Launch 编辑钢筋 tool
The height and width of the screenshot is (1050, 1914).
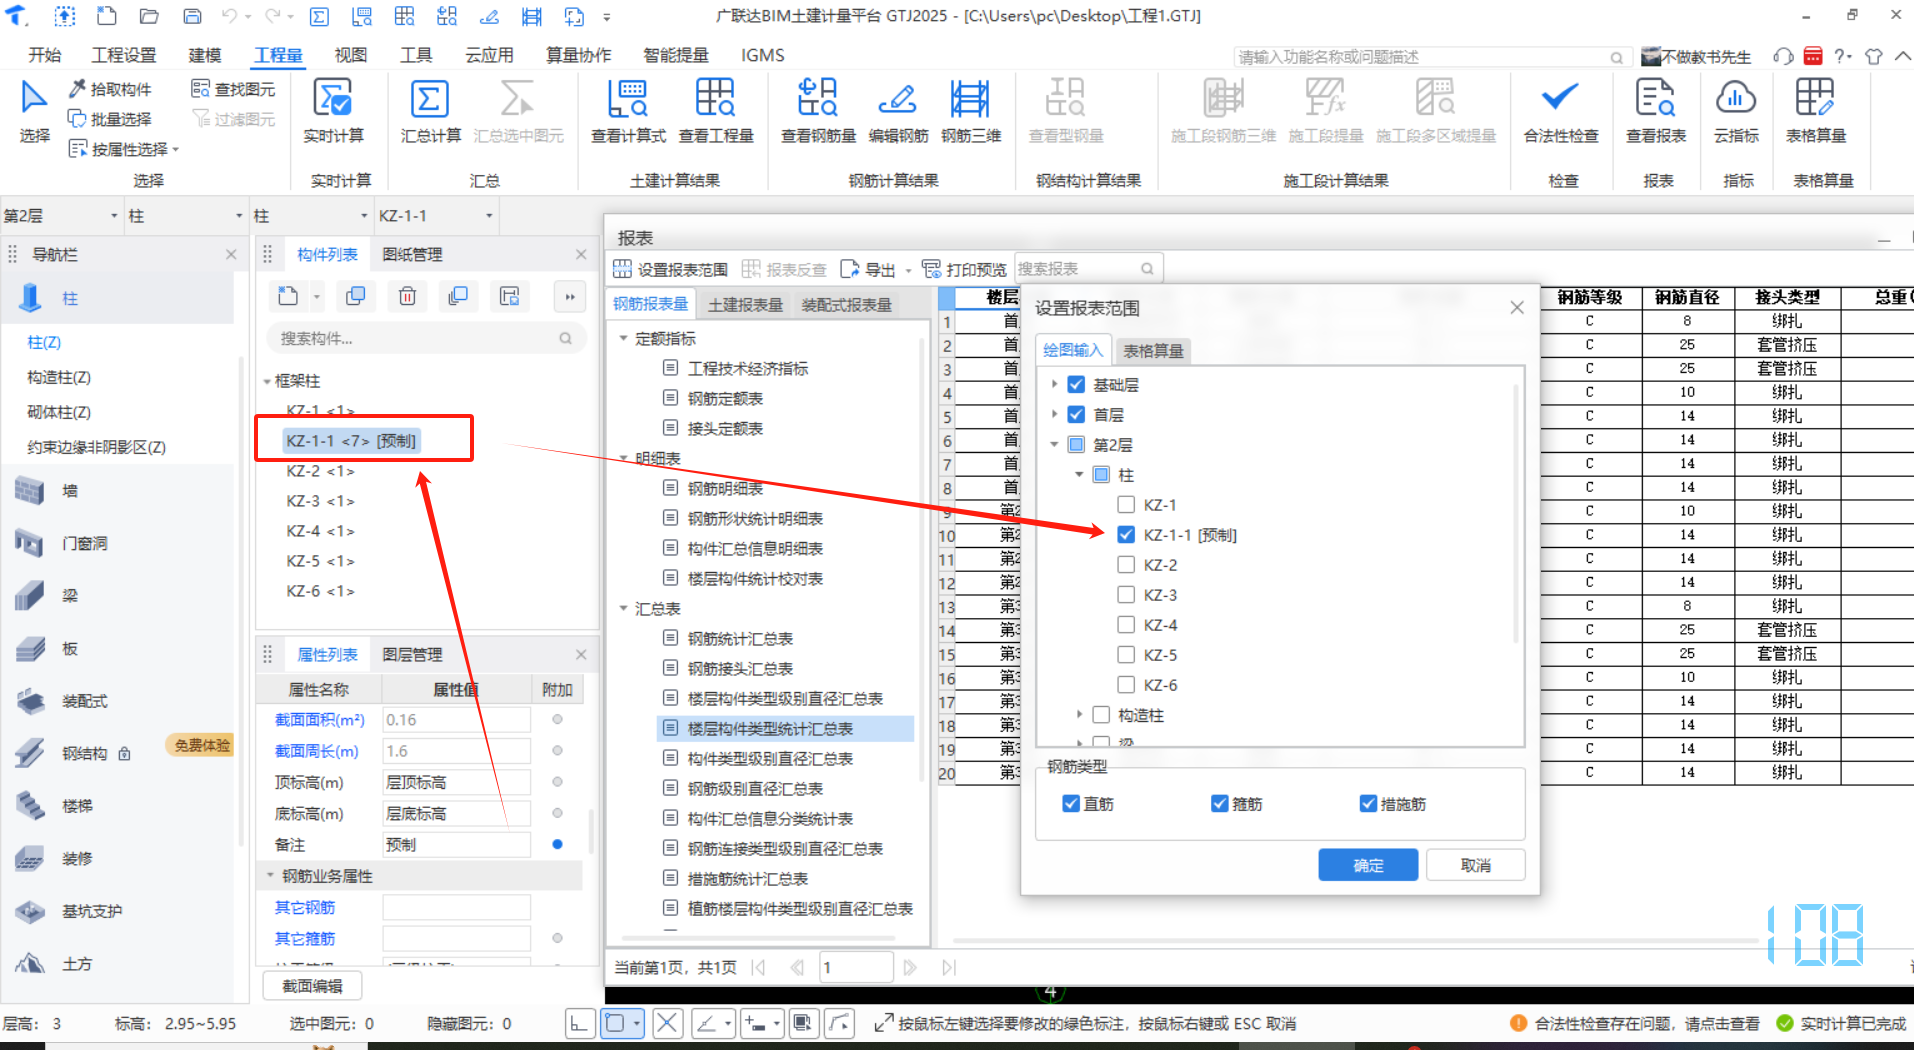(x=898, y=111)
